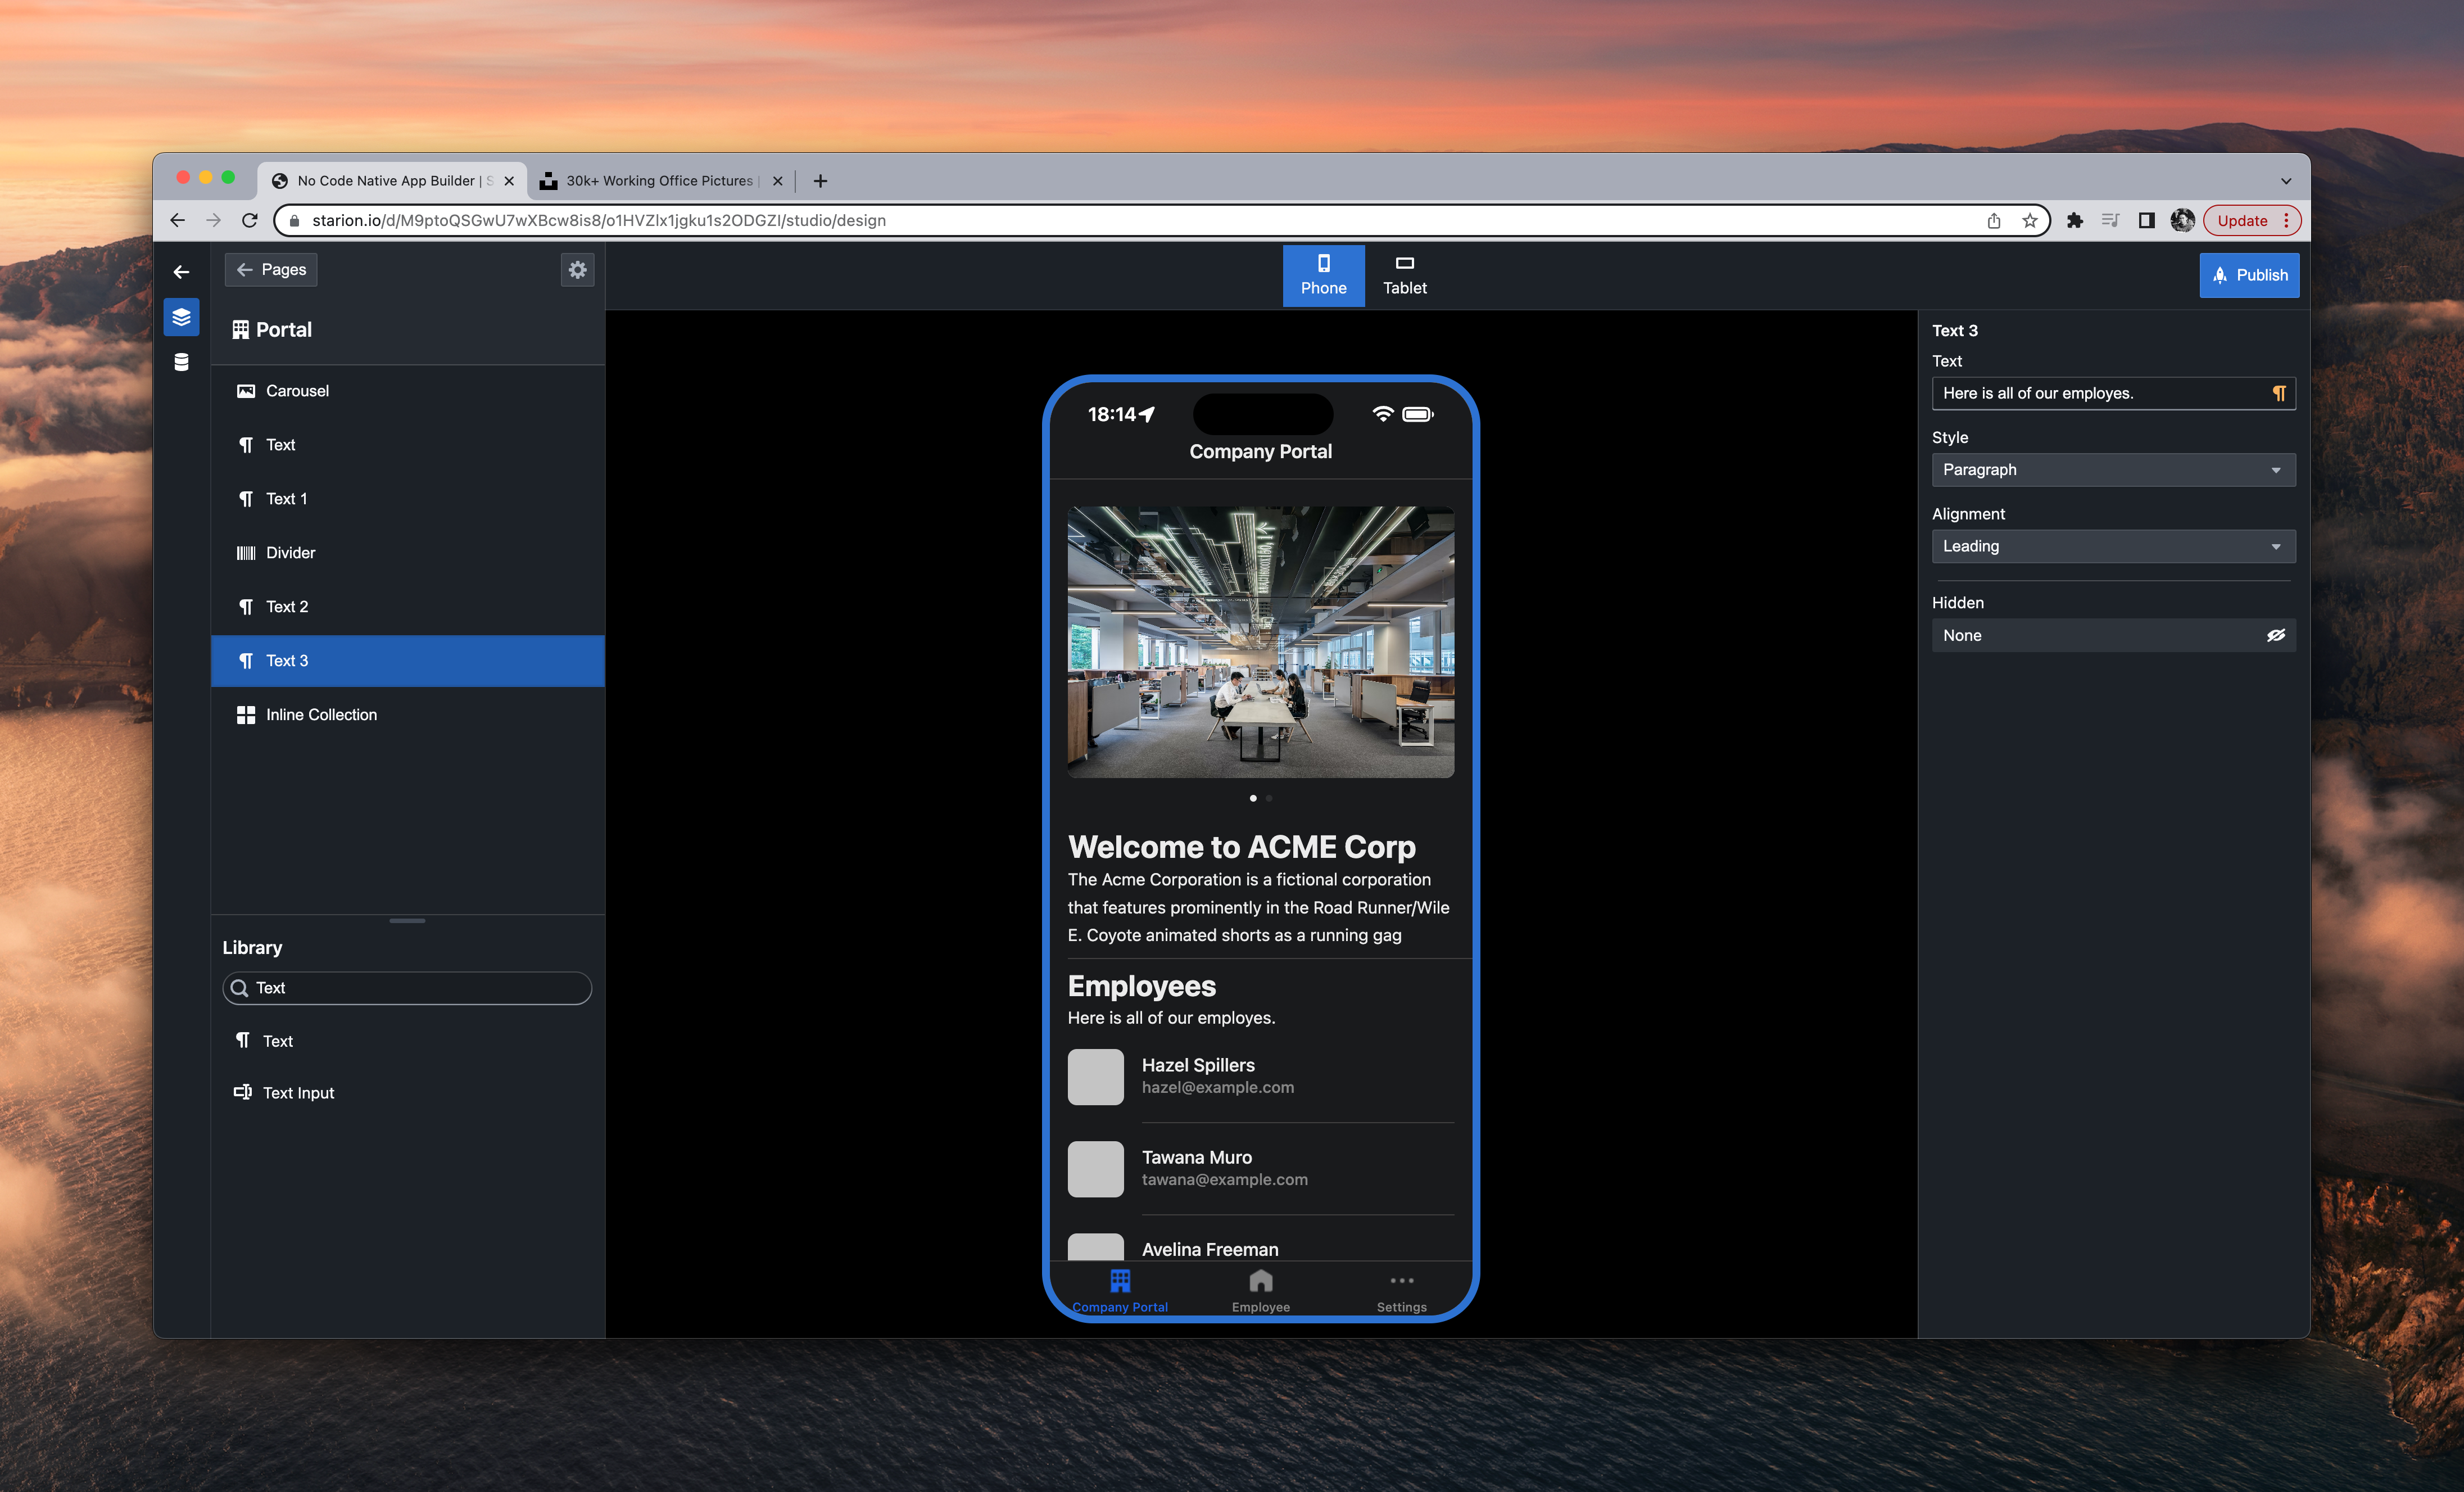Click the browser forward button

(213, 220)
